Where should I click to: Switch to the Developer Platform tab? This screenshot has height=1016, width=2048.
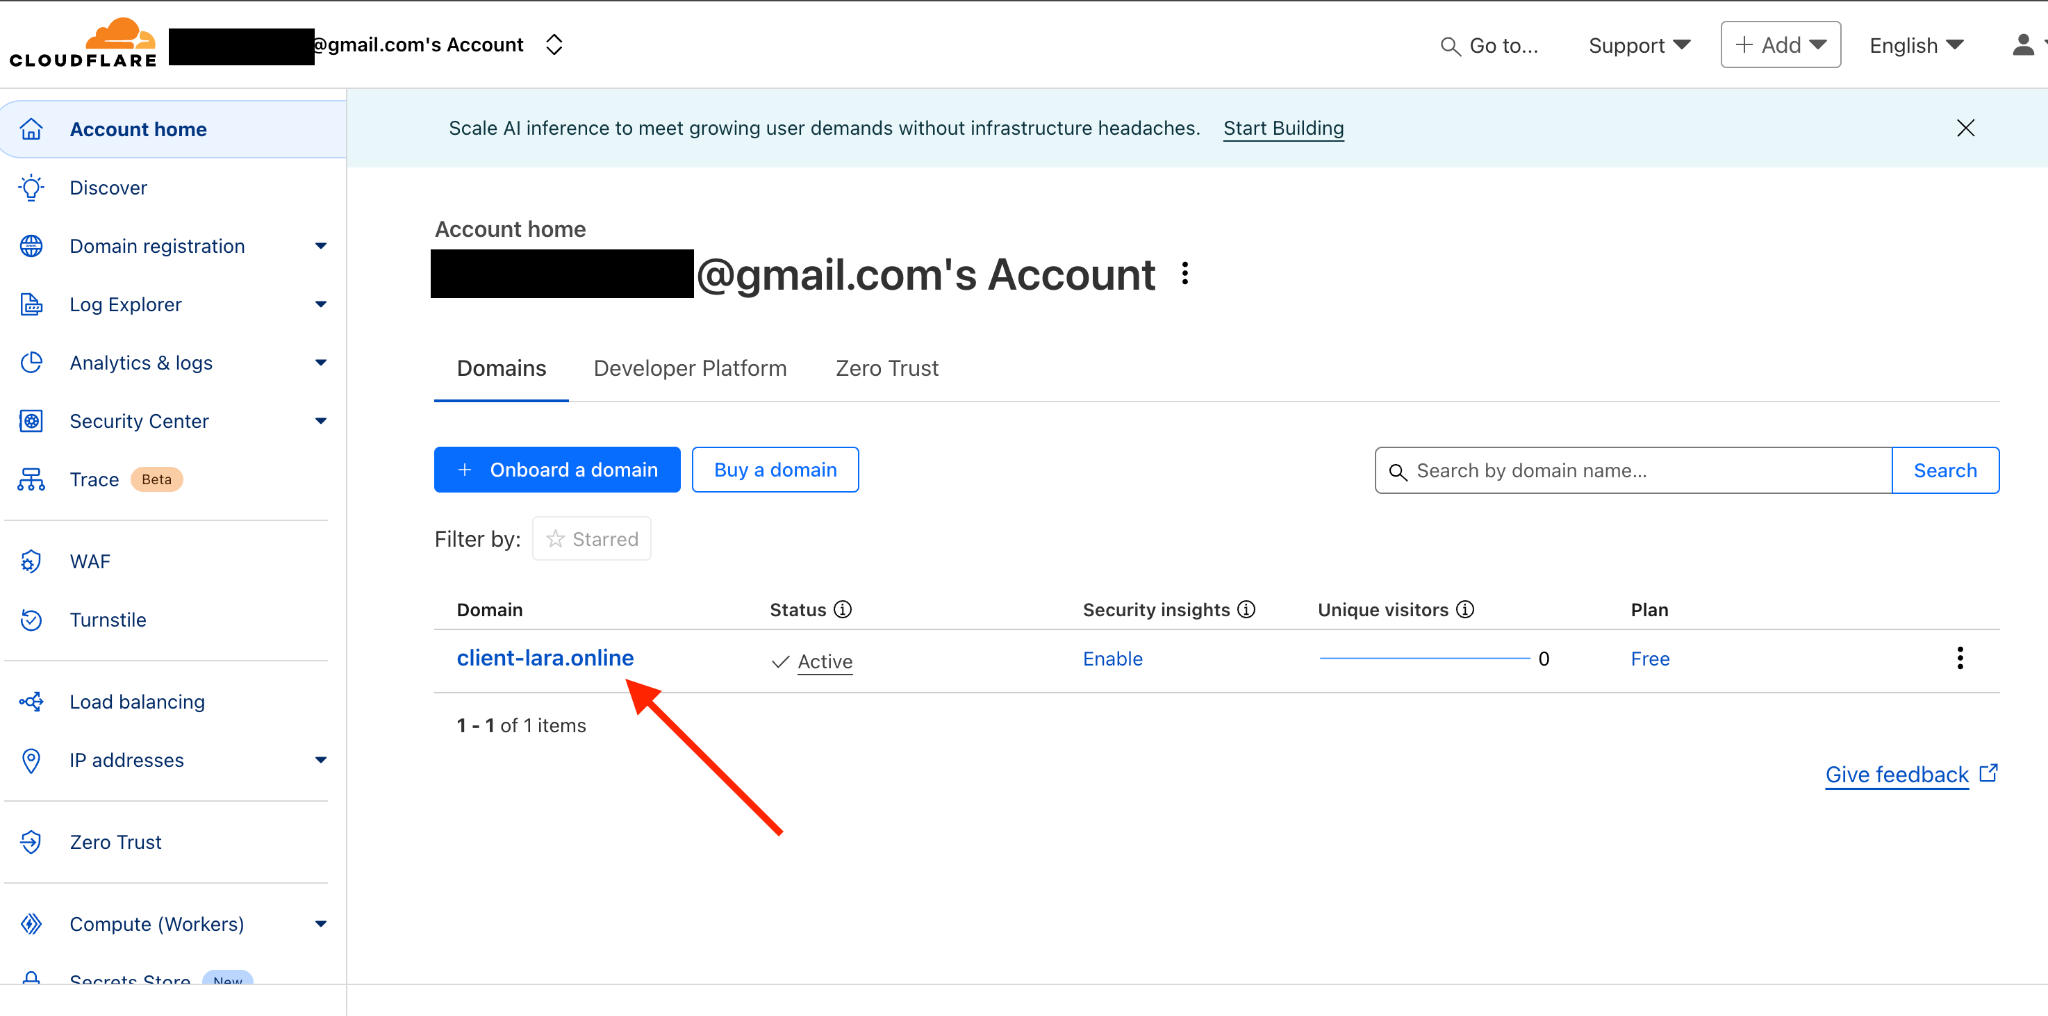690,368
